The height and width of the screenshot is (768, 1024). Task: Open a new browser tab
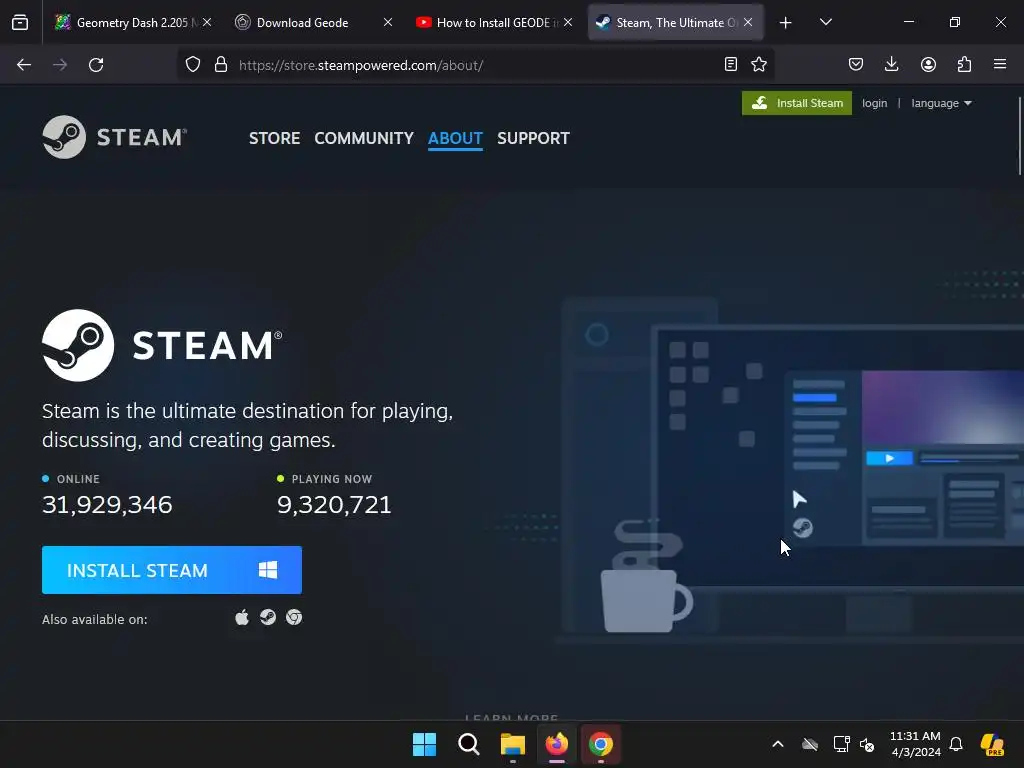pyautogui.click(x=786, y=23)
